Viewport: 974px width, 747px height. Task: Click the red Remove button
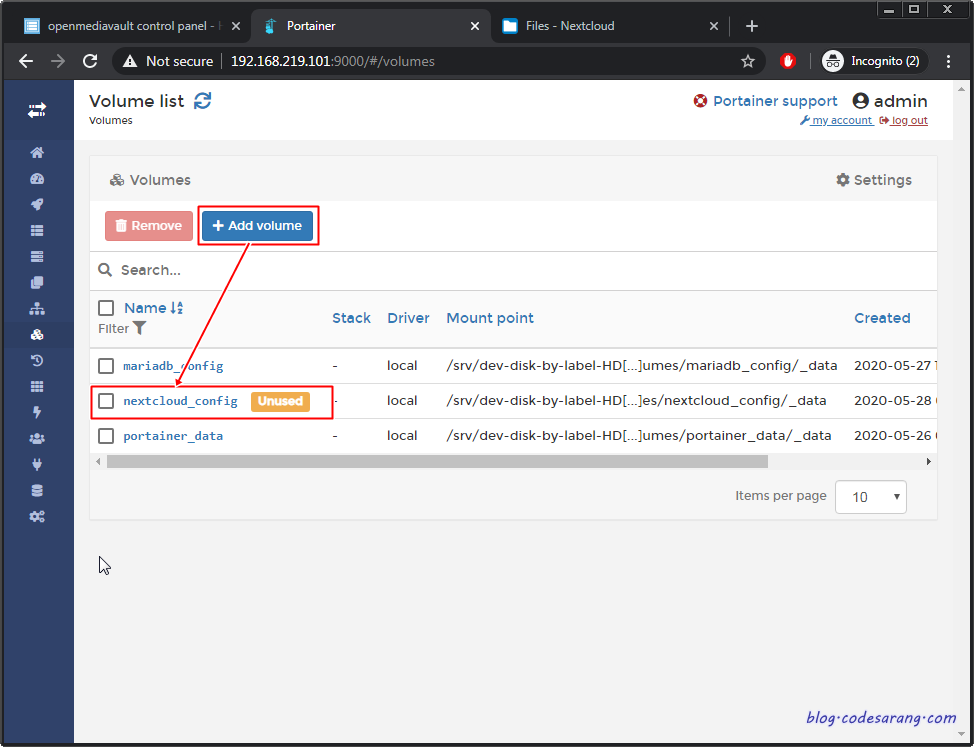(148, 225)
